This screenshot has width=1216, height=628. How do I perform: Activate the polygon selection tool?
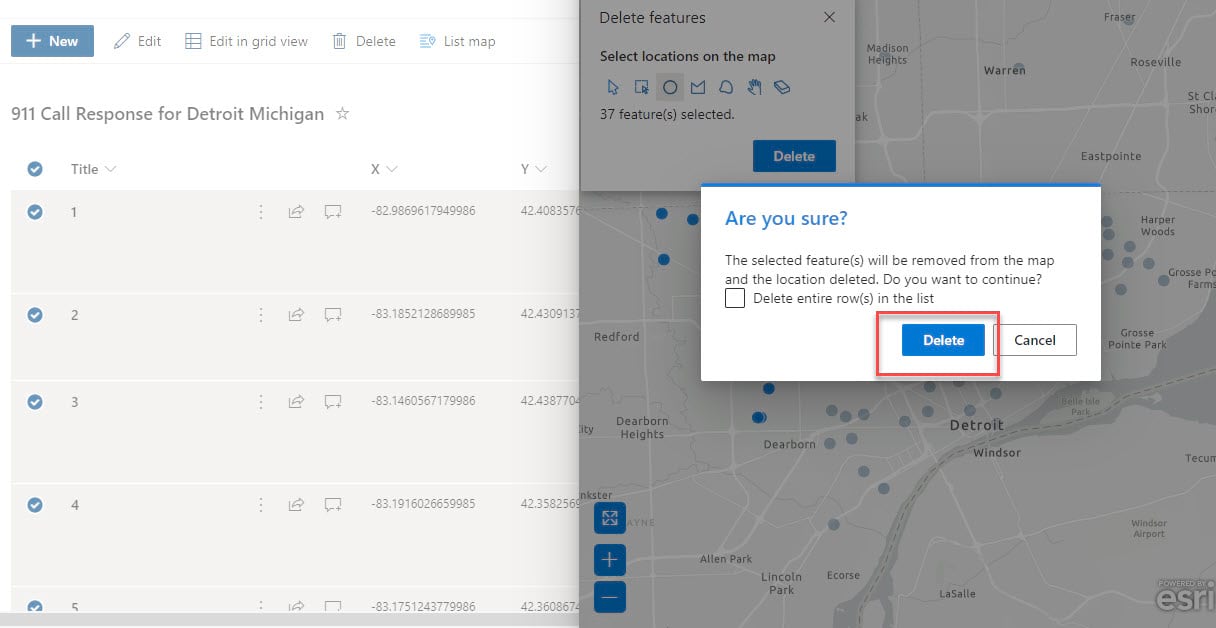point(698,87)
